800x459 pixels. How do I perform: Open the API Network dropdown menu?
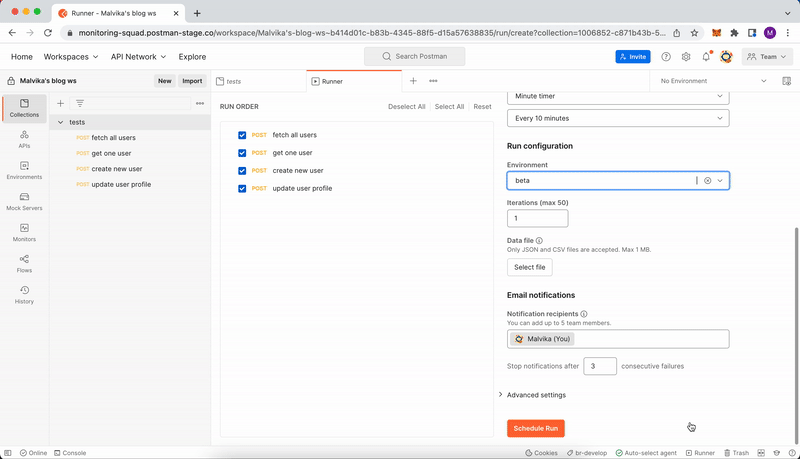(x=138, y=57)
